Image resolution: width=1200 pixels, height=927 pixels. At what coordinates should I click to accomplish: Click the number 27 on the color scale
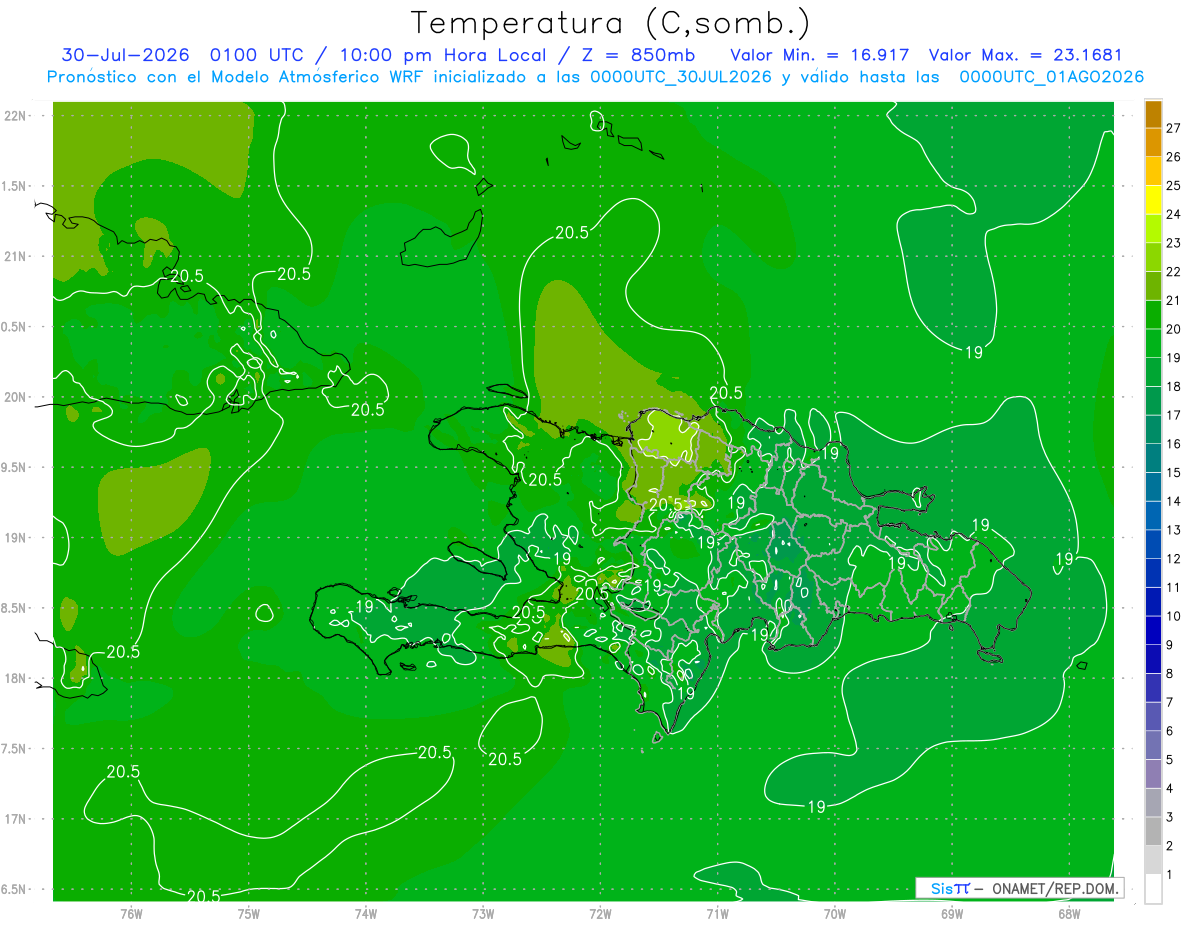(x=1174, y=128)
